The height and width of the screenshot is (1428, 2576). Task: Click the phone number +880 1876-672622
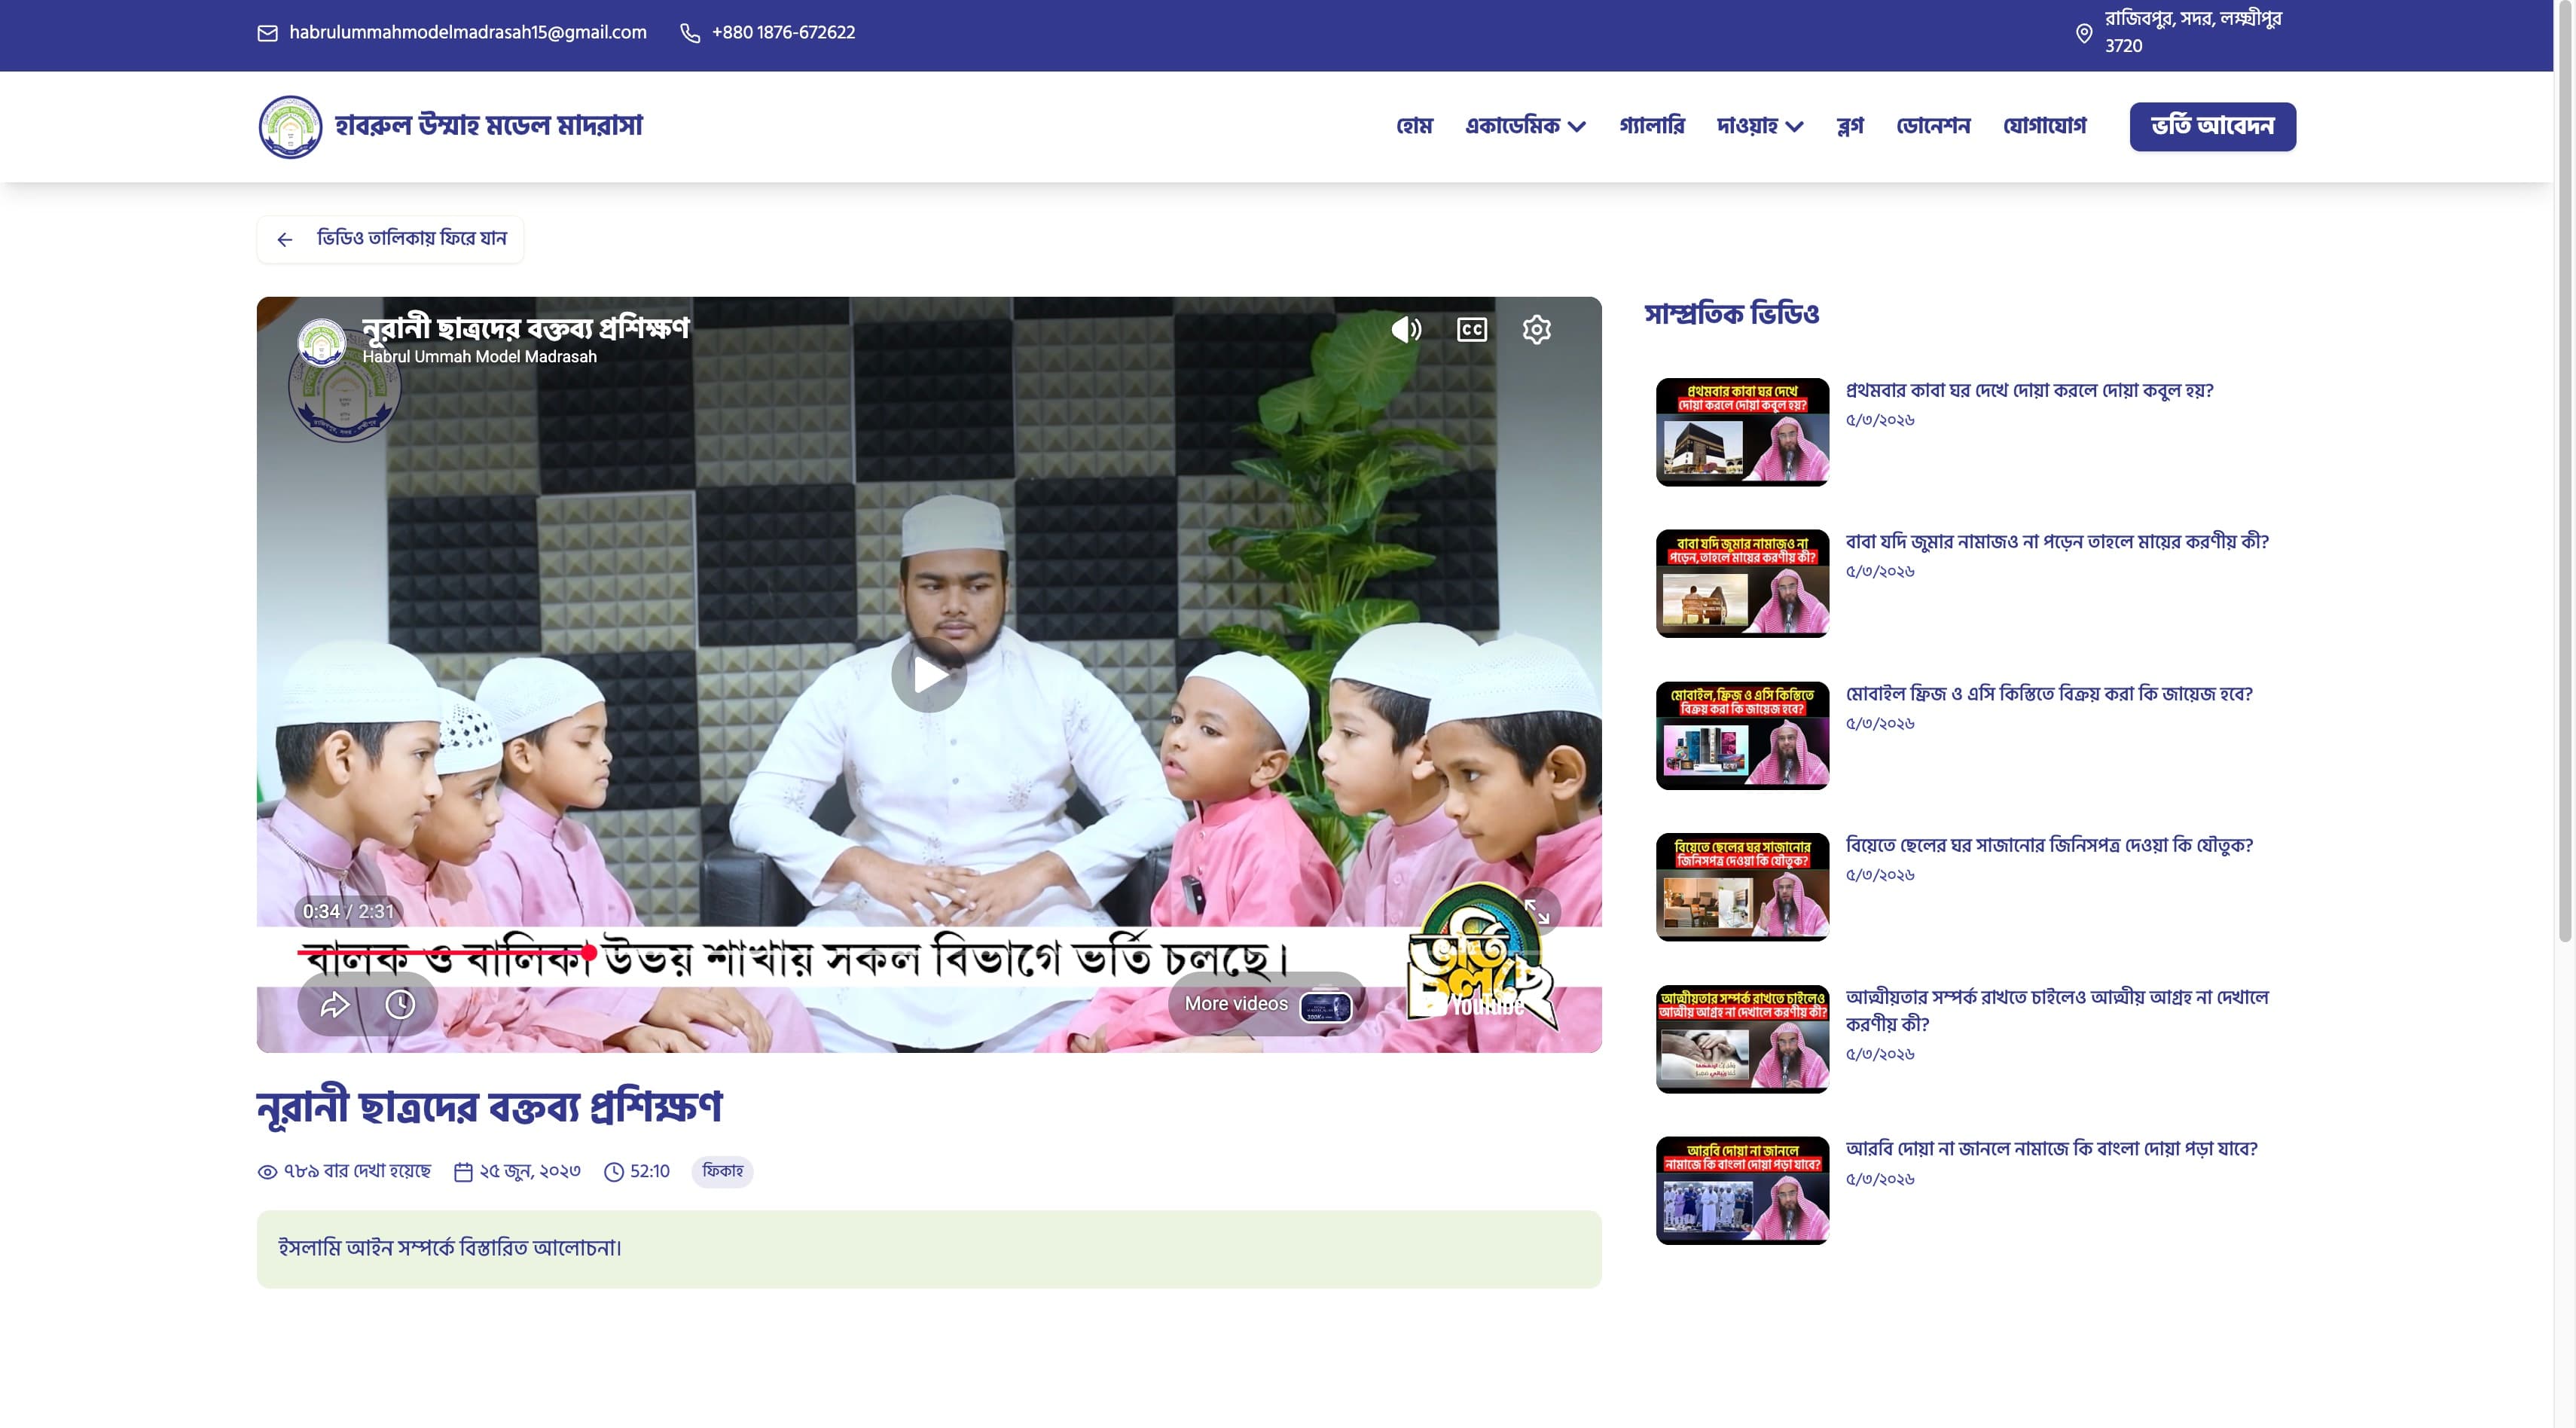click(x=783, y=33)
